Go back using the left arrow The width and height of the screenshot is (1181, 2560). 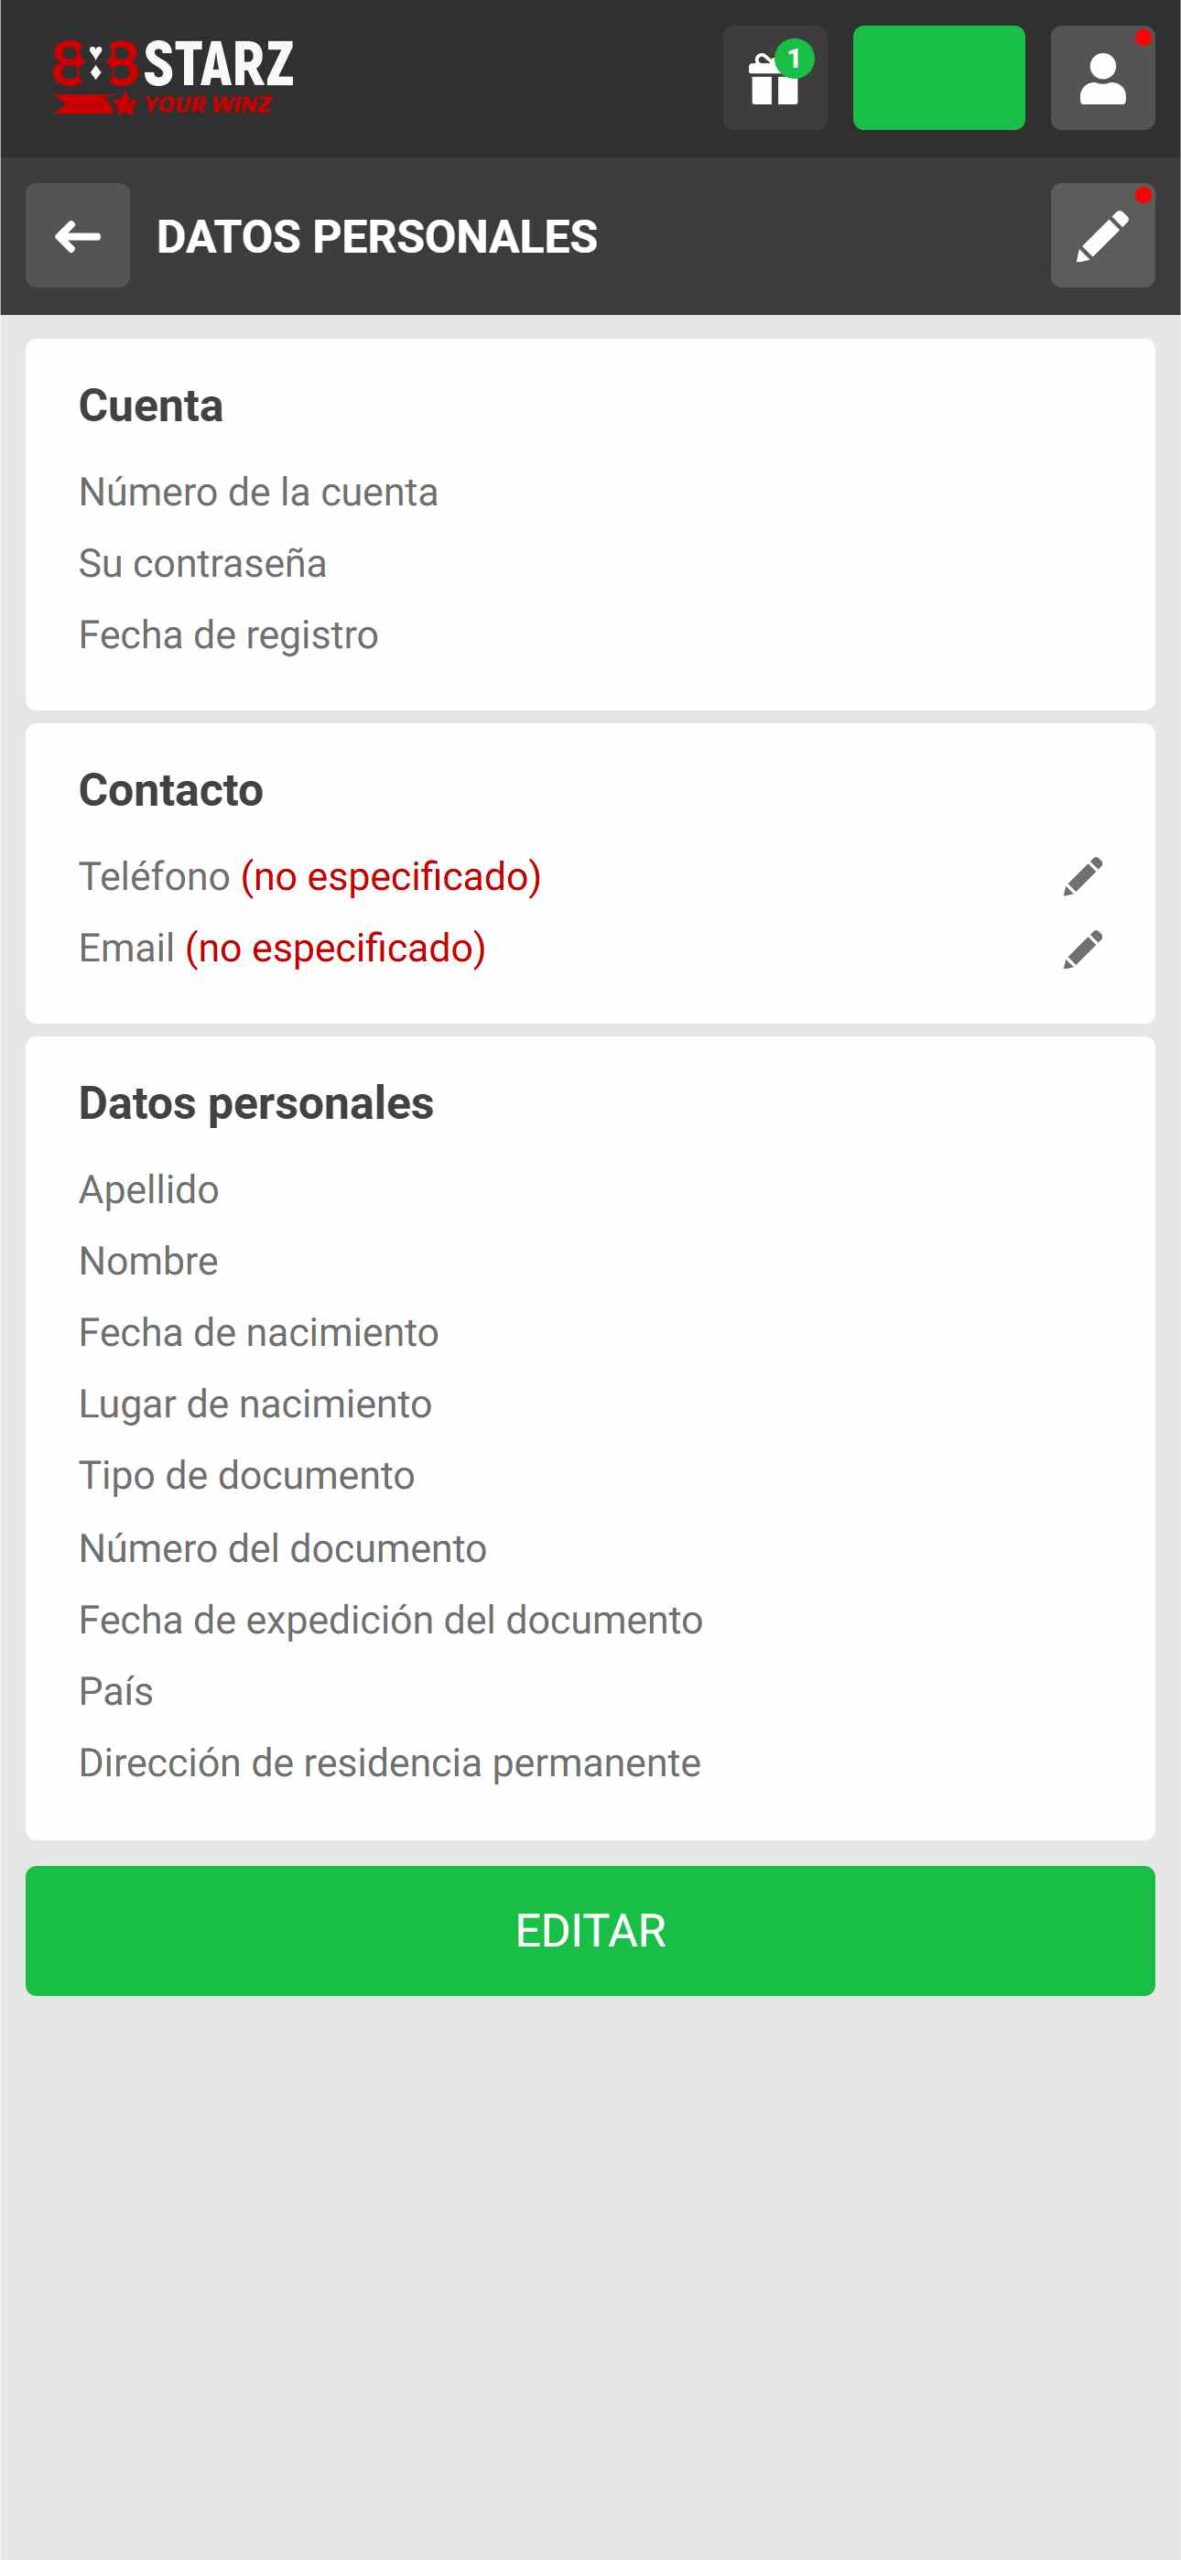click(x=78, y=236)
